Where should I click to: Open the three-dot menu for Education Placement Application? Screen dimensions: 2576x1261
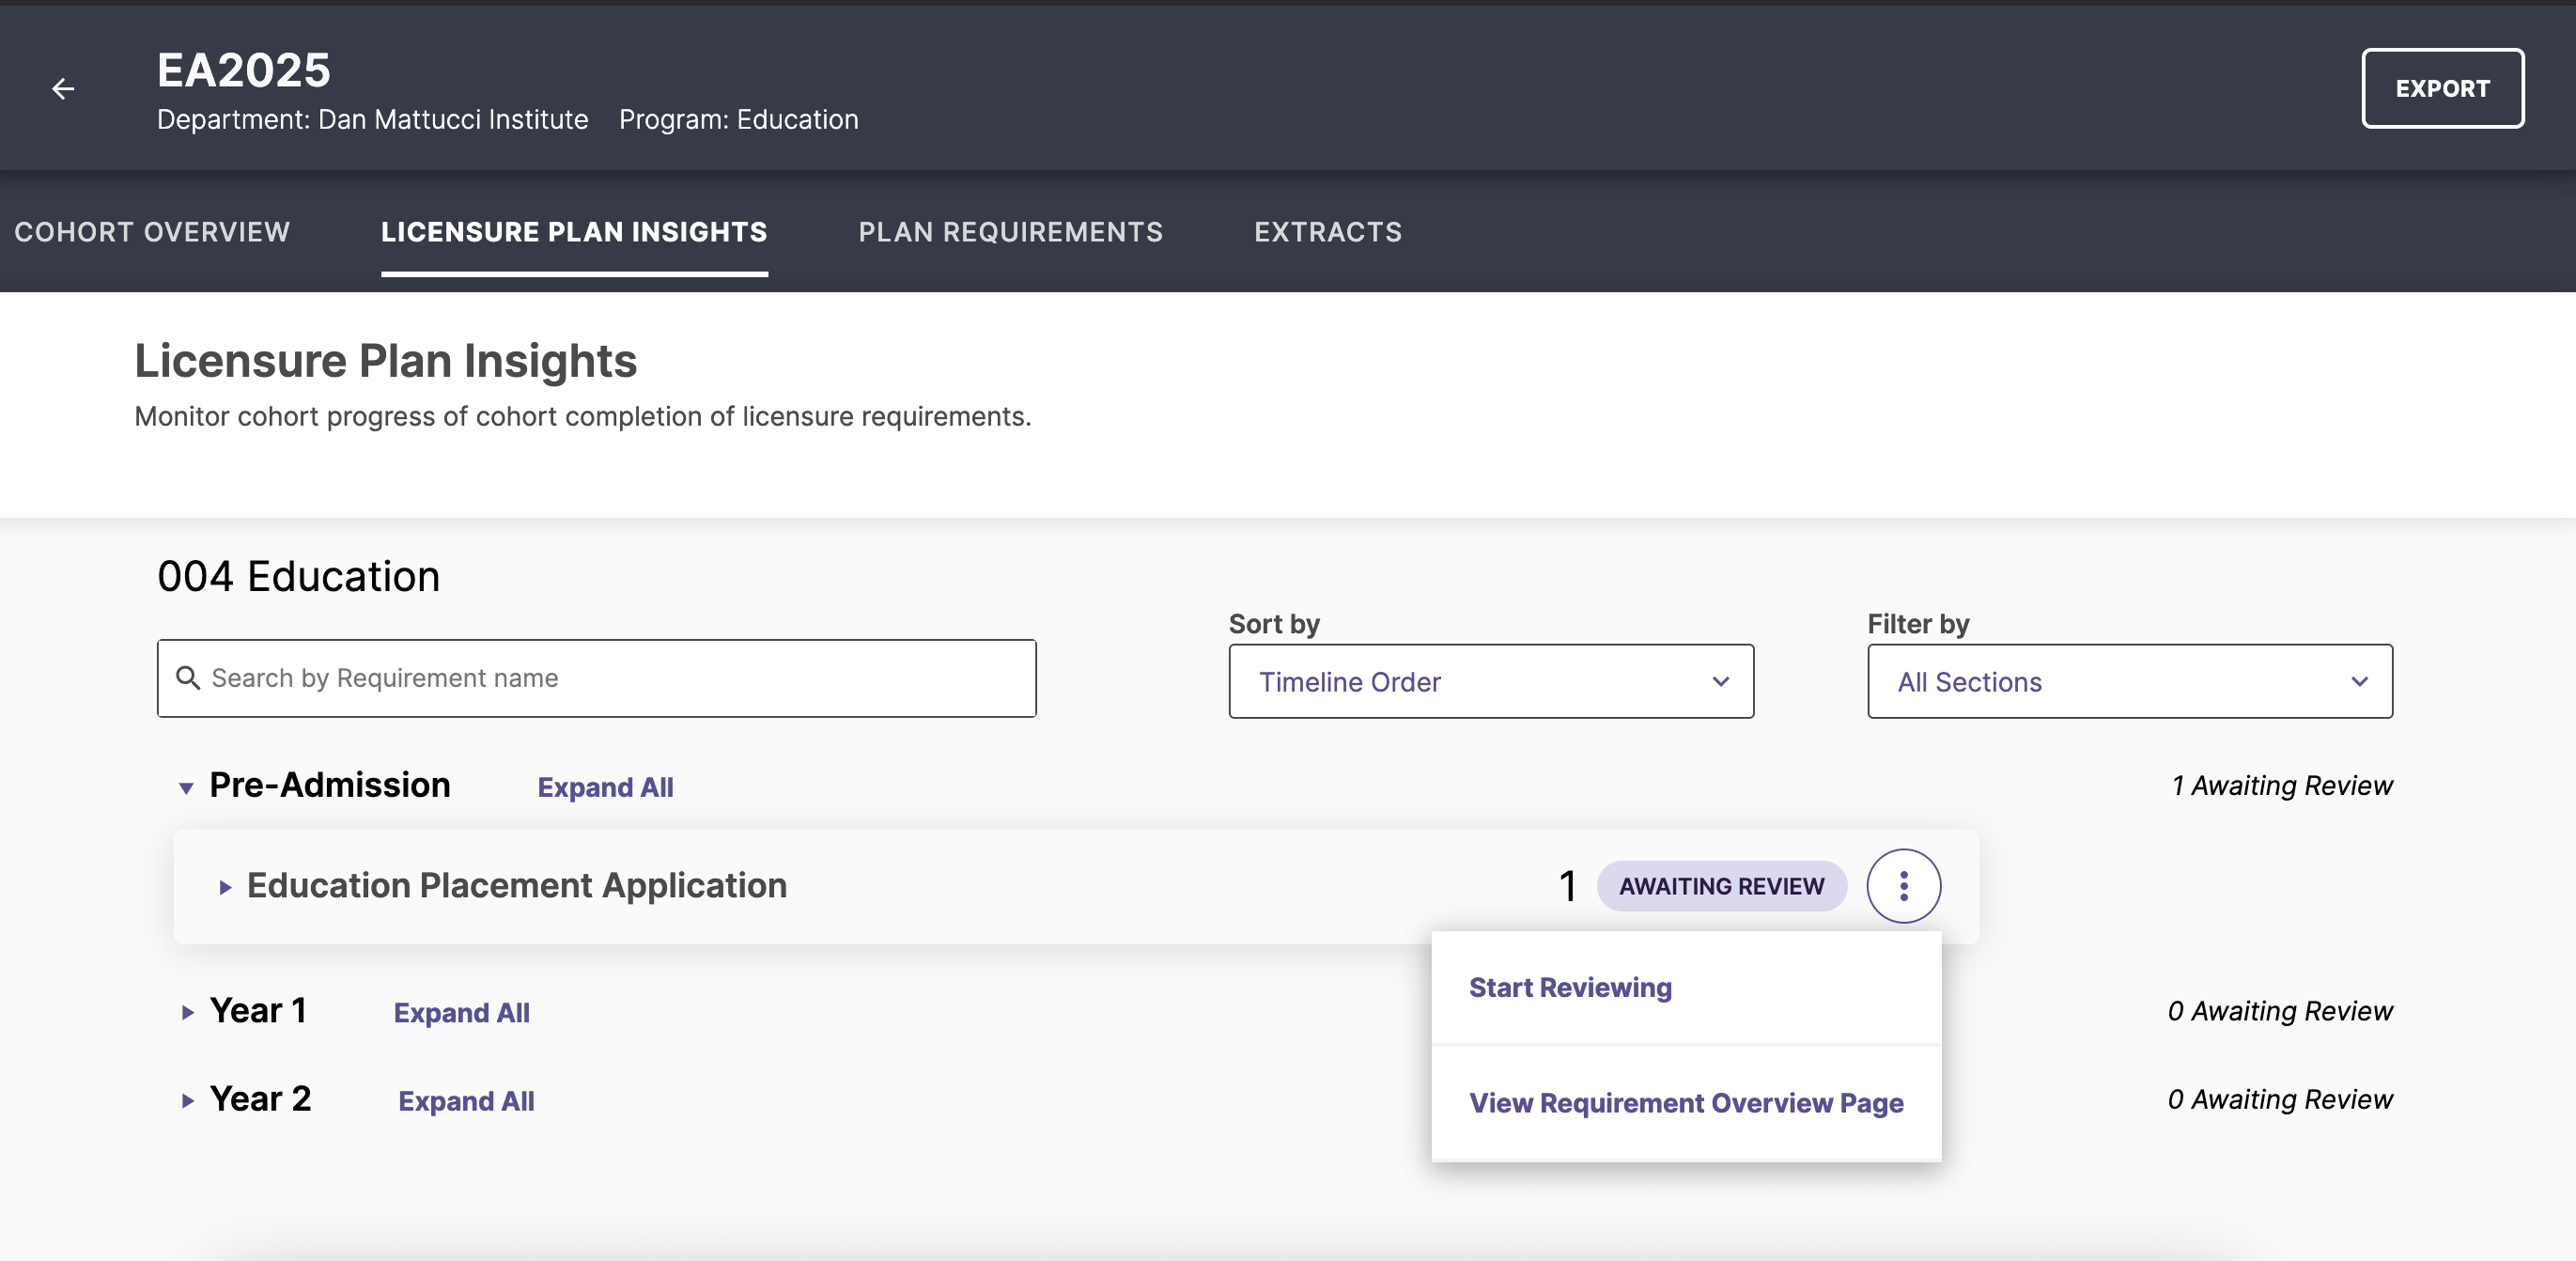[x=1903, y=886]
